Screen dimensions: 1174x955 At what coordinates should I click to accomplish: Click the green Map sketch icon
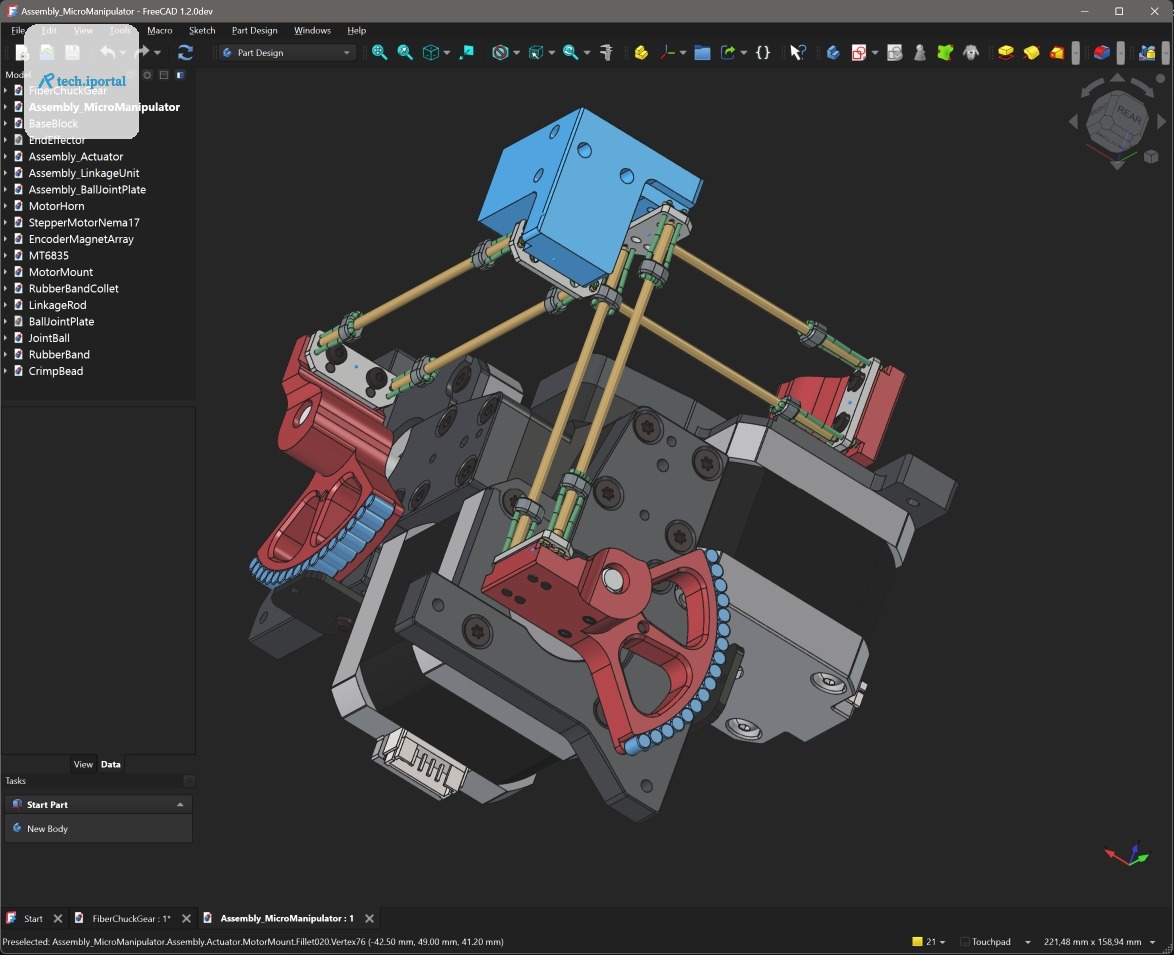tap(945, 52)
